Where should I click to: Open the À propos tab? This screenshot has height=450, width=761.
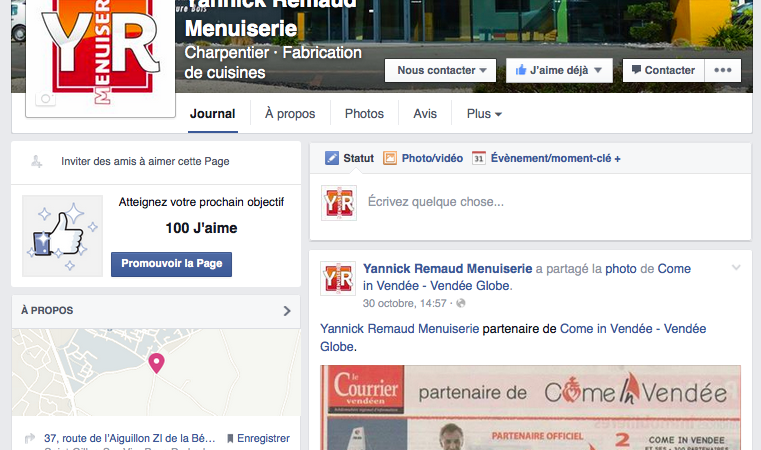click(x=290, y=114)
